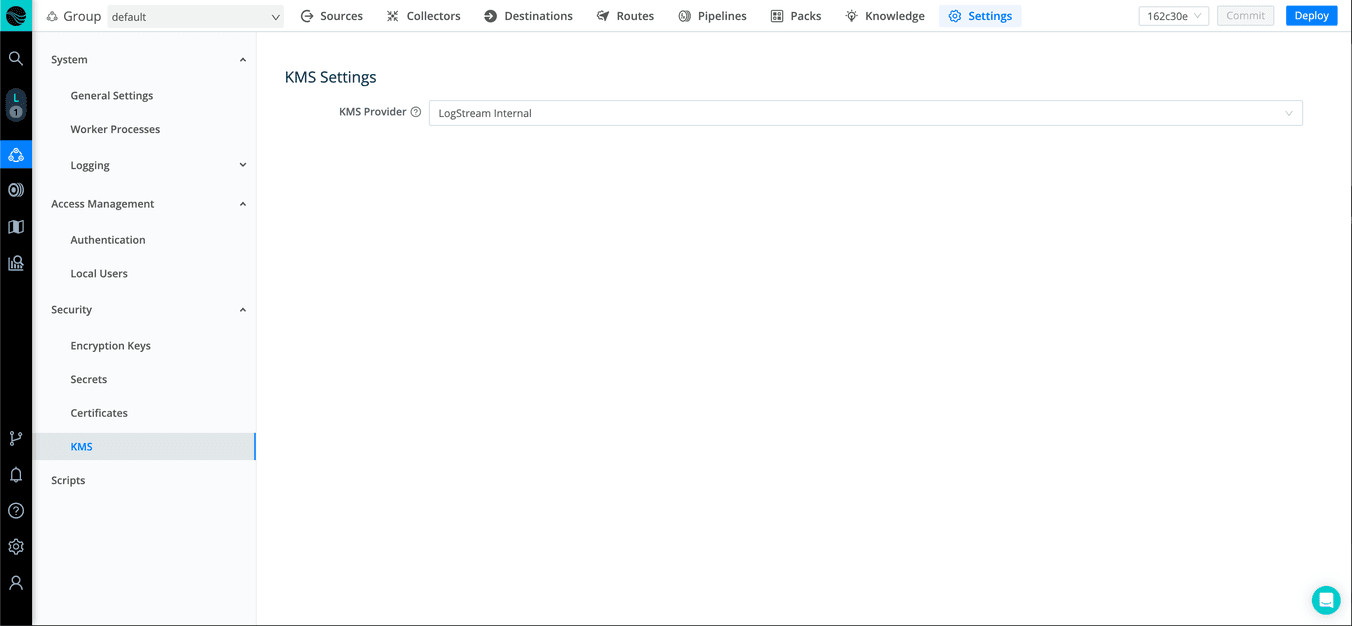
Task: Open the Group default selector dropdown
Action: click(x=195, y=17)
